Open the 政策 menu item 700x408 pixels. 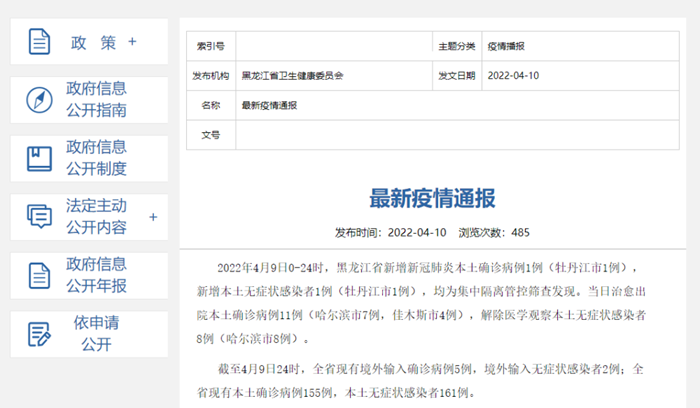point(93,43)
